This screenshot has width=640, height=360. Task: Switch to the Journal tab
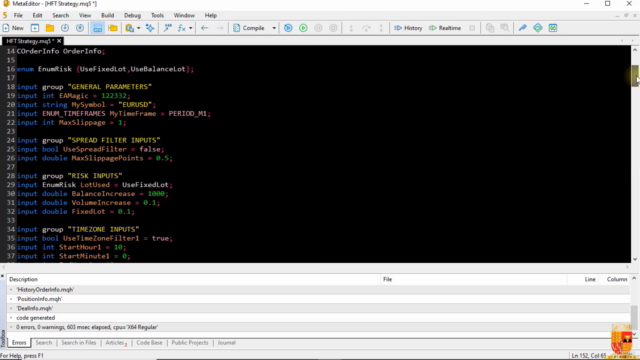(x=227, y=342)
